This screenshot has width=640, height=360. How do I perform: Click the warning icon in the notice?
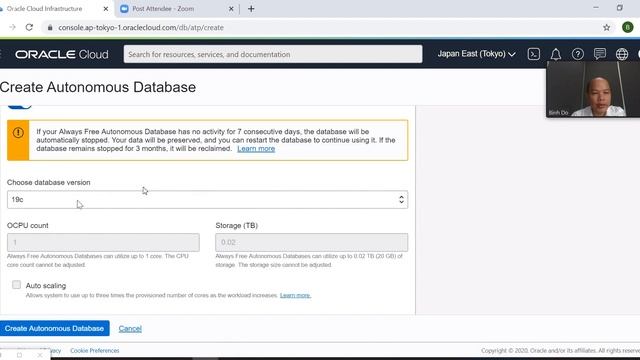pos(18,133)
